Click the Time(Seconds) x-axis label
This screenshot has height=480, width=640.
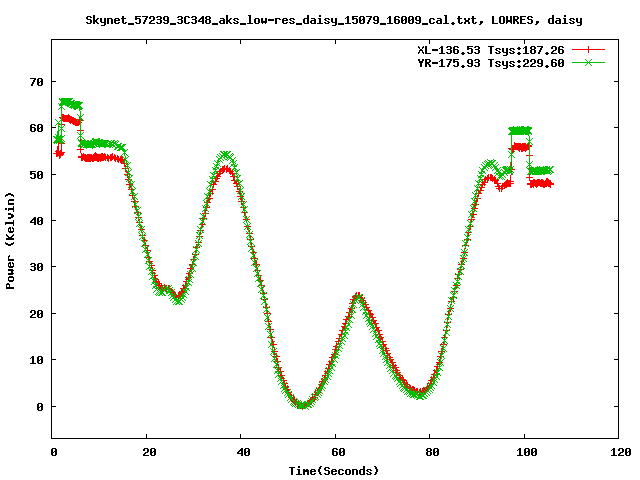[x=335, y=470]
